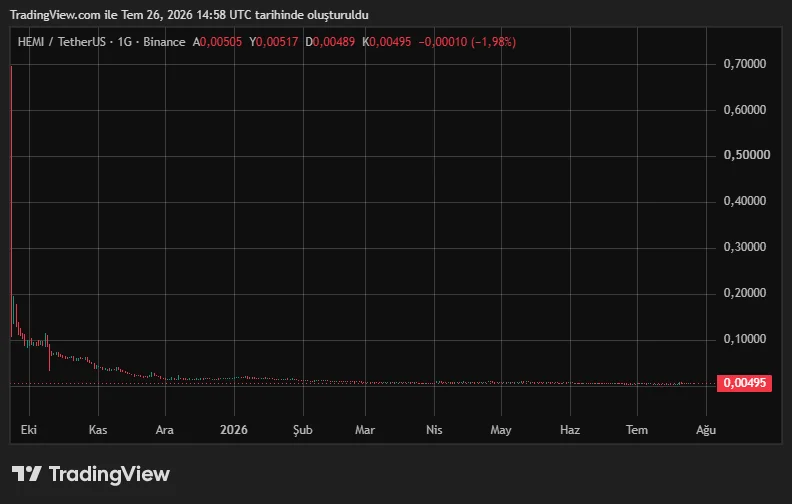The height and width of the screenshot is (504, 792).
Task: Click the opening price value A0,00505
Action: pyautogui.click(x=217, y=42)
